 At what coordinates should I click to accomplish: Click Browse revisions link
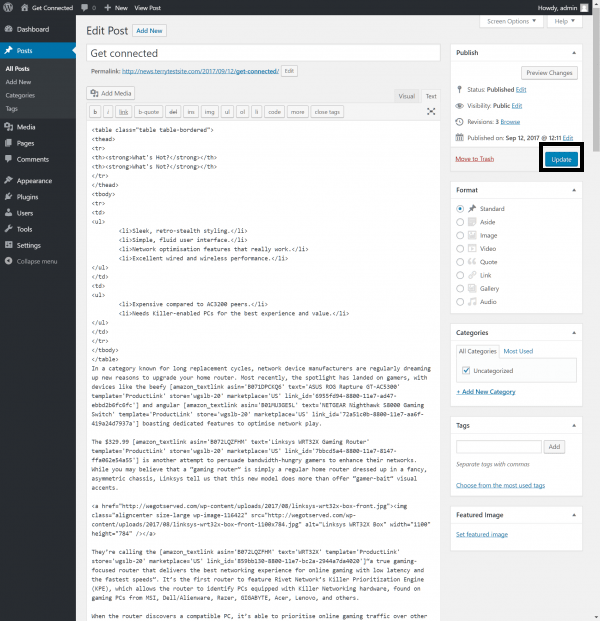tap(510, 122)
